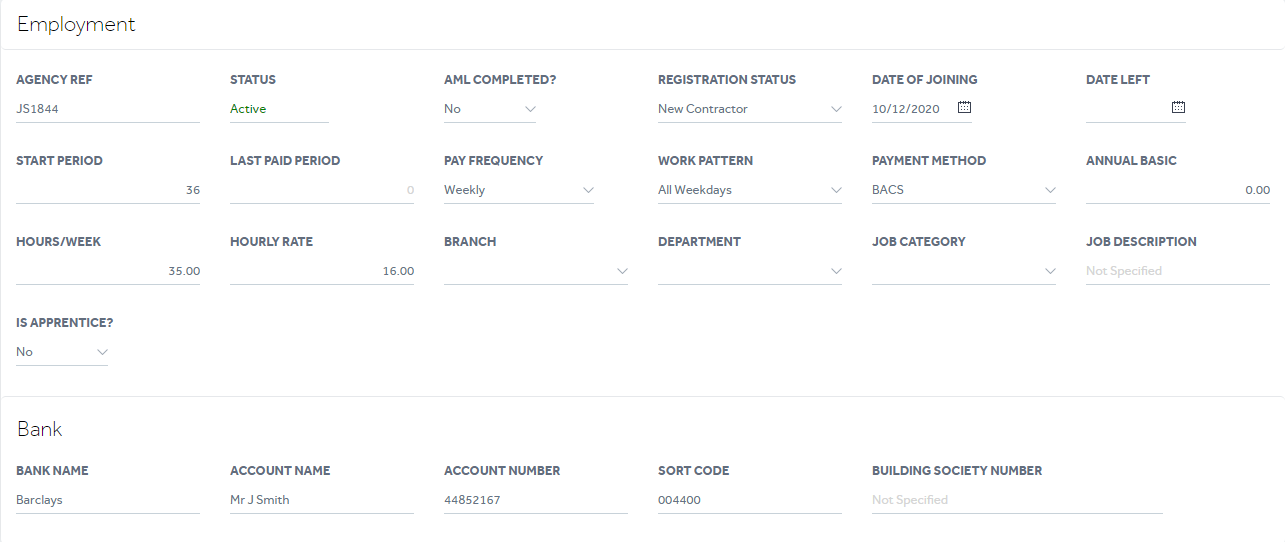This screenshot has height=542, width=1285.
Task: Expand the Job Category dropdown
Action: coord(964,271)
